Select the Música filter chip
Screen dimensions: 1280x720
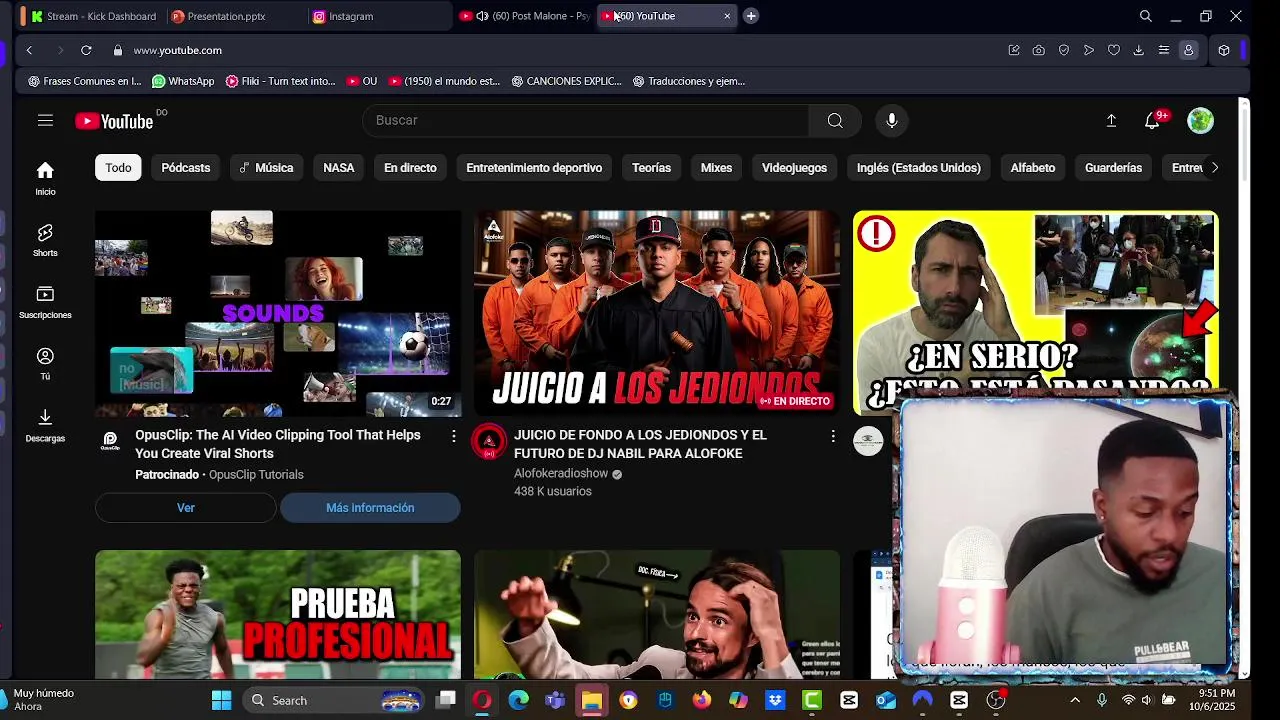(266, 168)
